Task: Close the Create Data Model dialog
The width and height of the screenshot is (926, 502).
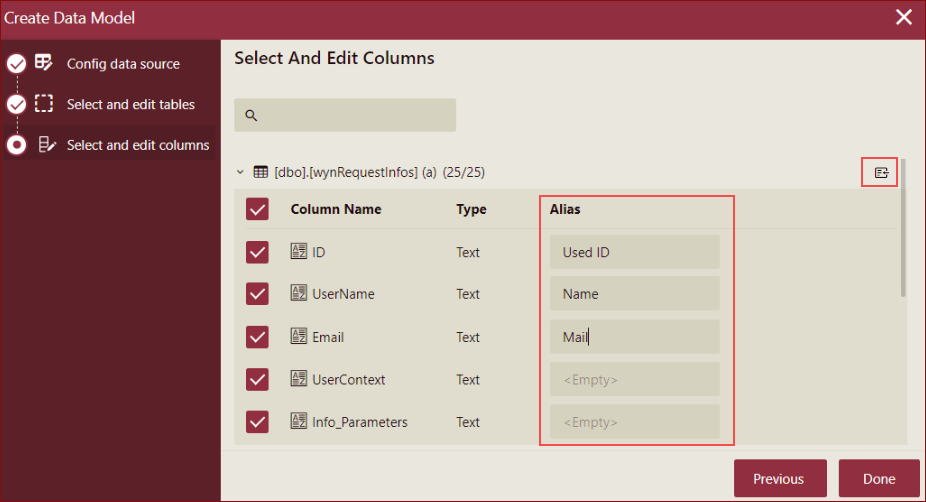Action: (904, 17)
